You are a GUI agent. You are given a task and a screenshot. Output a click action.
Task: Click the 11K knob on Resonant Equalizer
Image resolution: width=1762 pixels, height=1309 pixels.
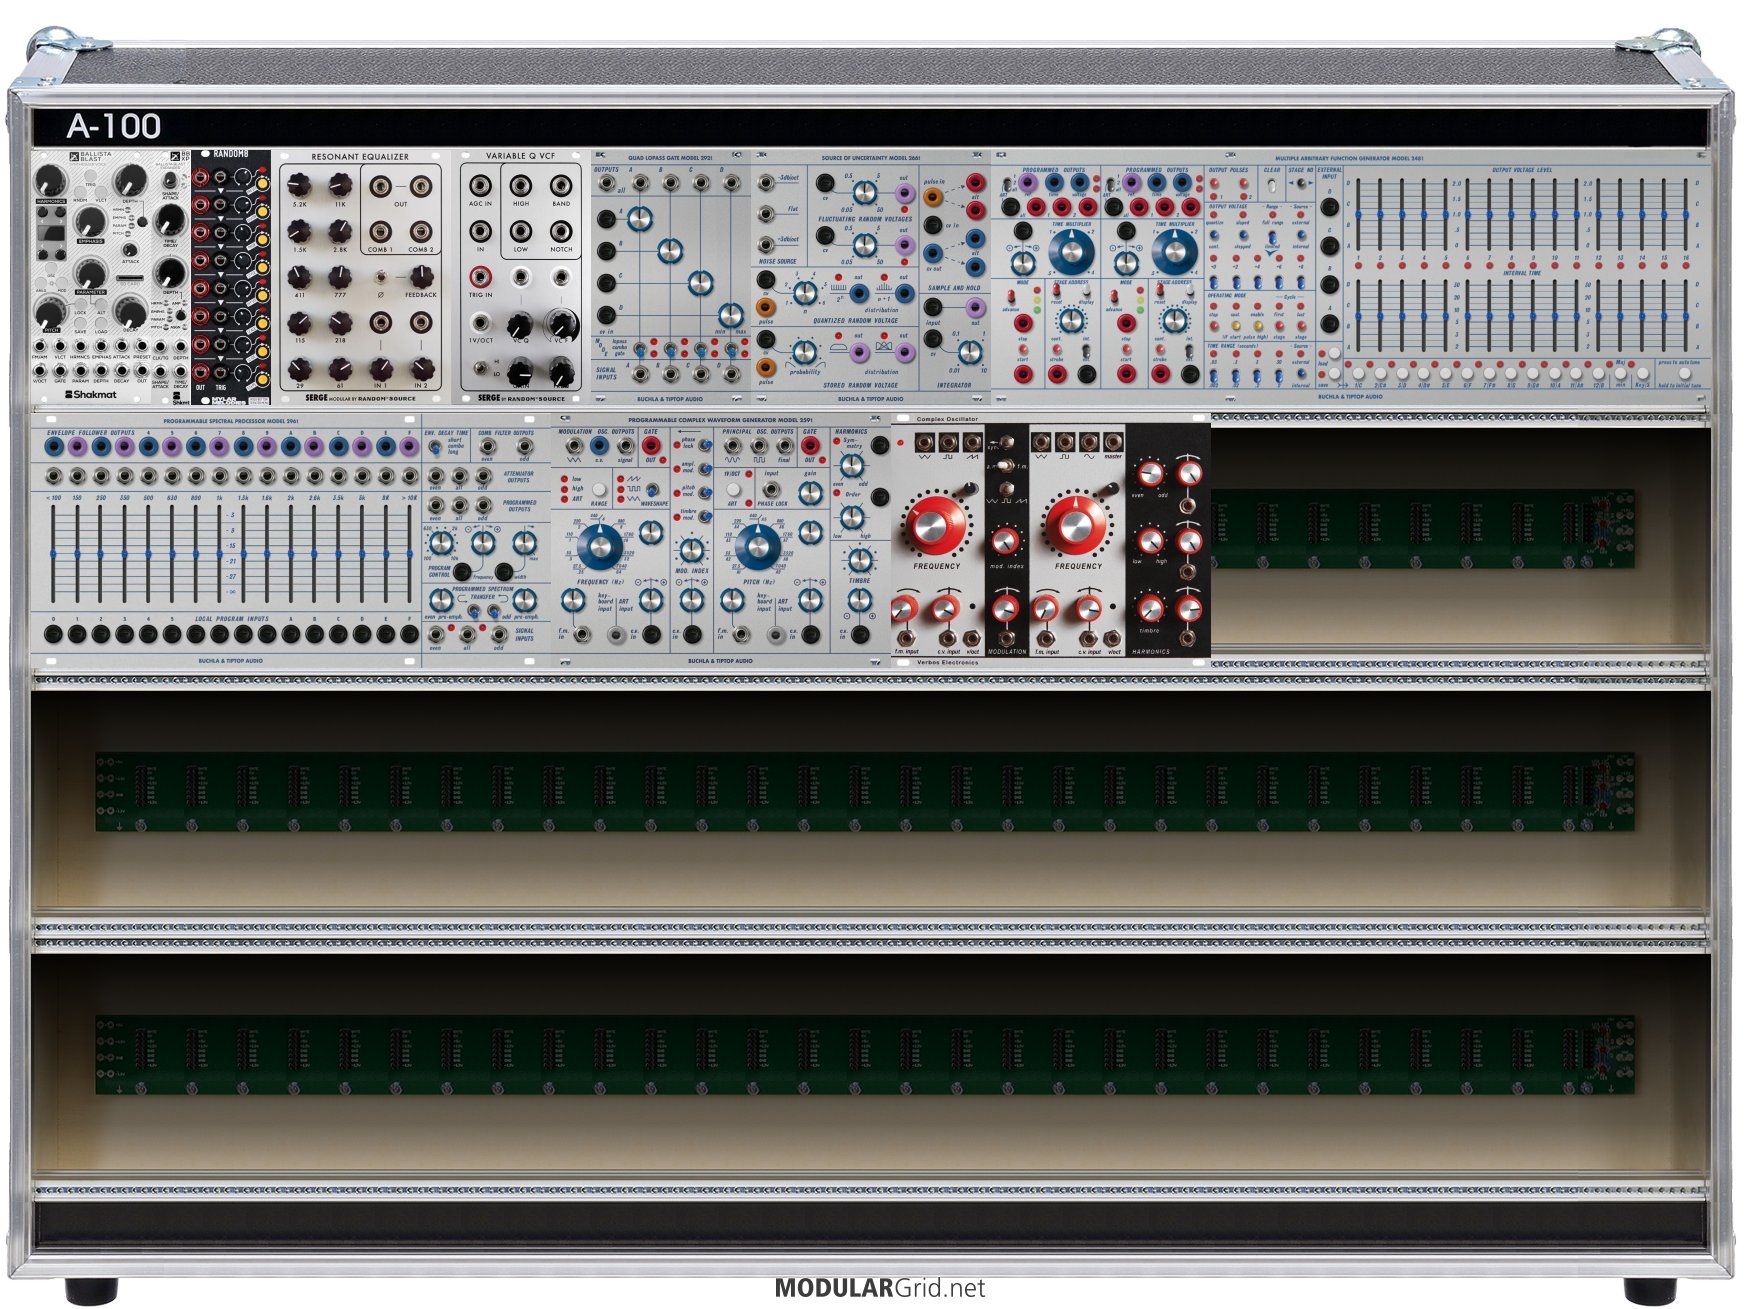[340, 186]
